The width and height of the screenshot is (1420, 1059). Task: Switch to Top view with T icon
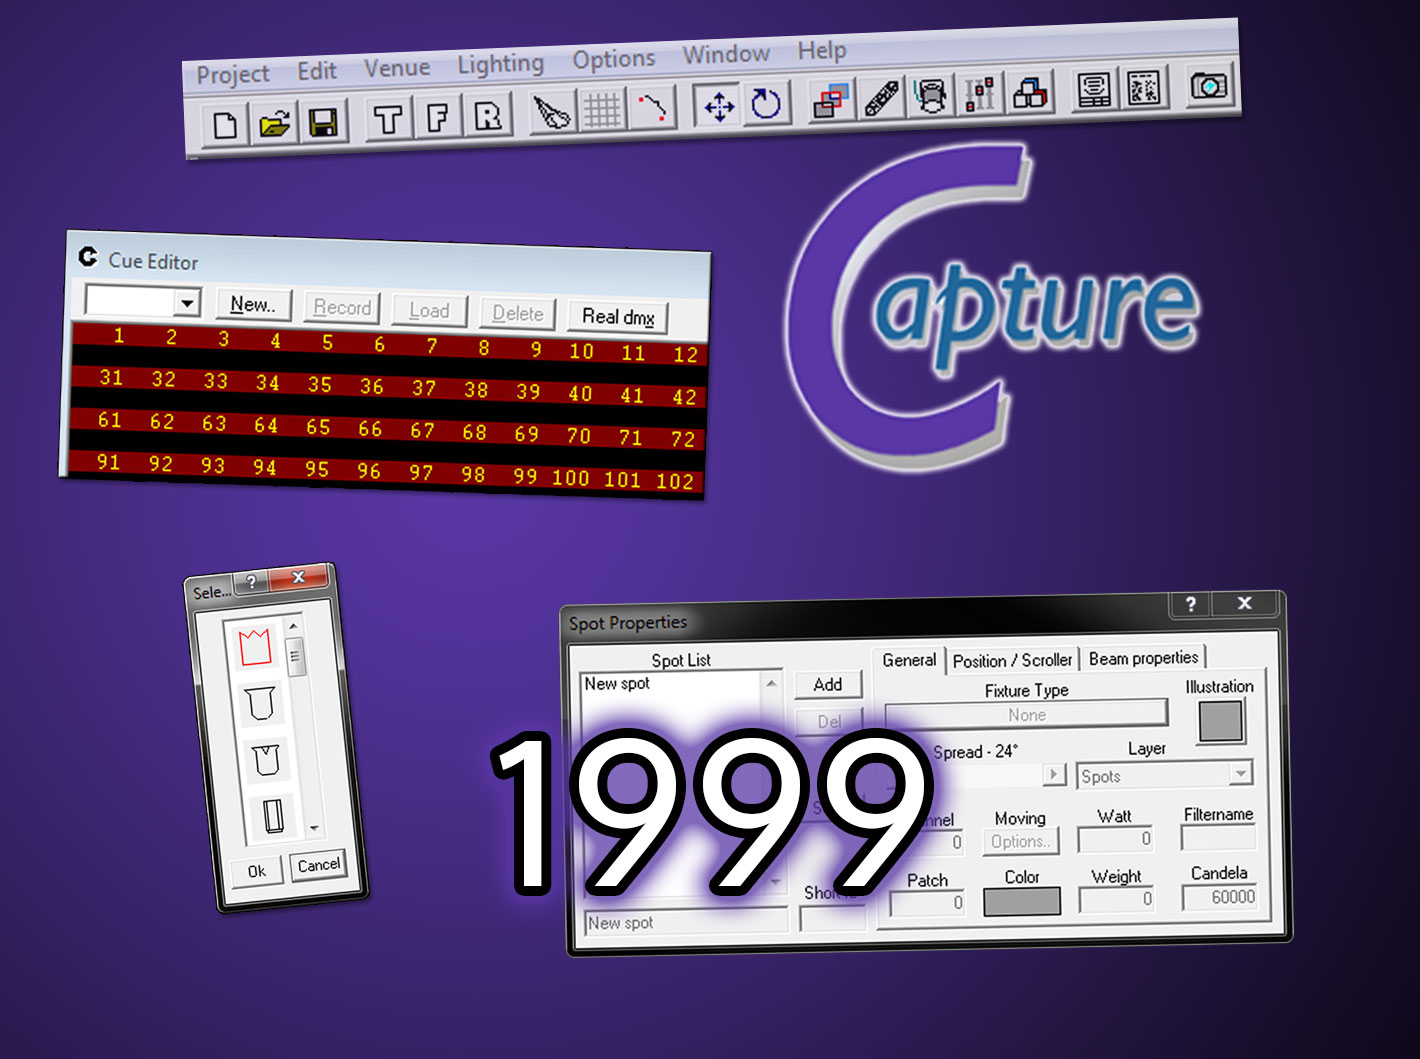click(x=388, y=119)
